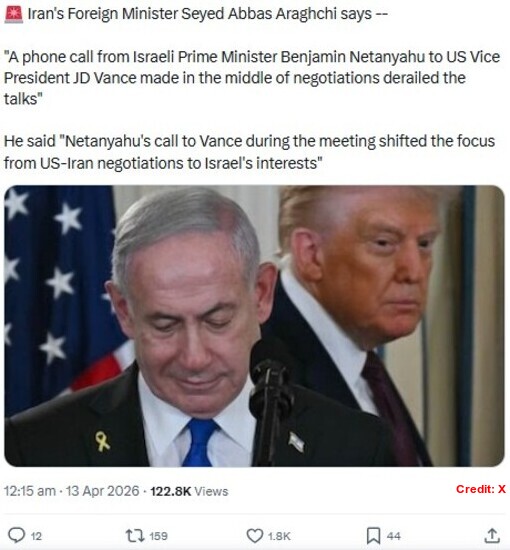The image size is (510, 550).
Task: Open the 13 Apr 2026 date link
Action: (102, 491)
